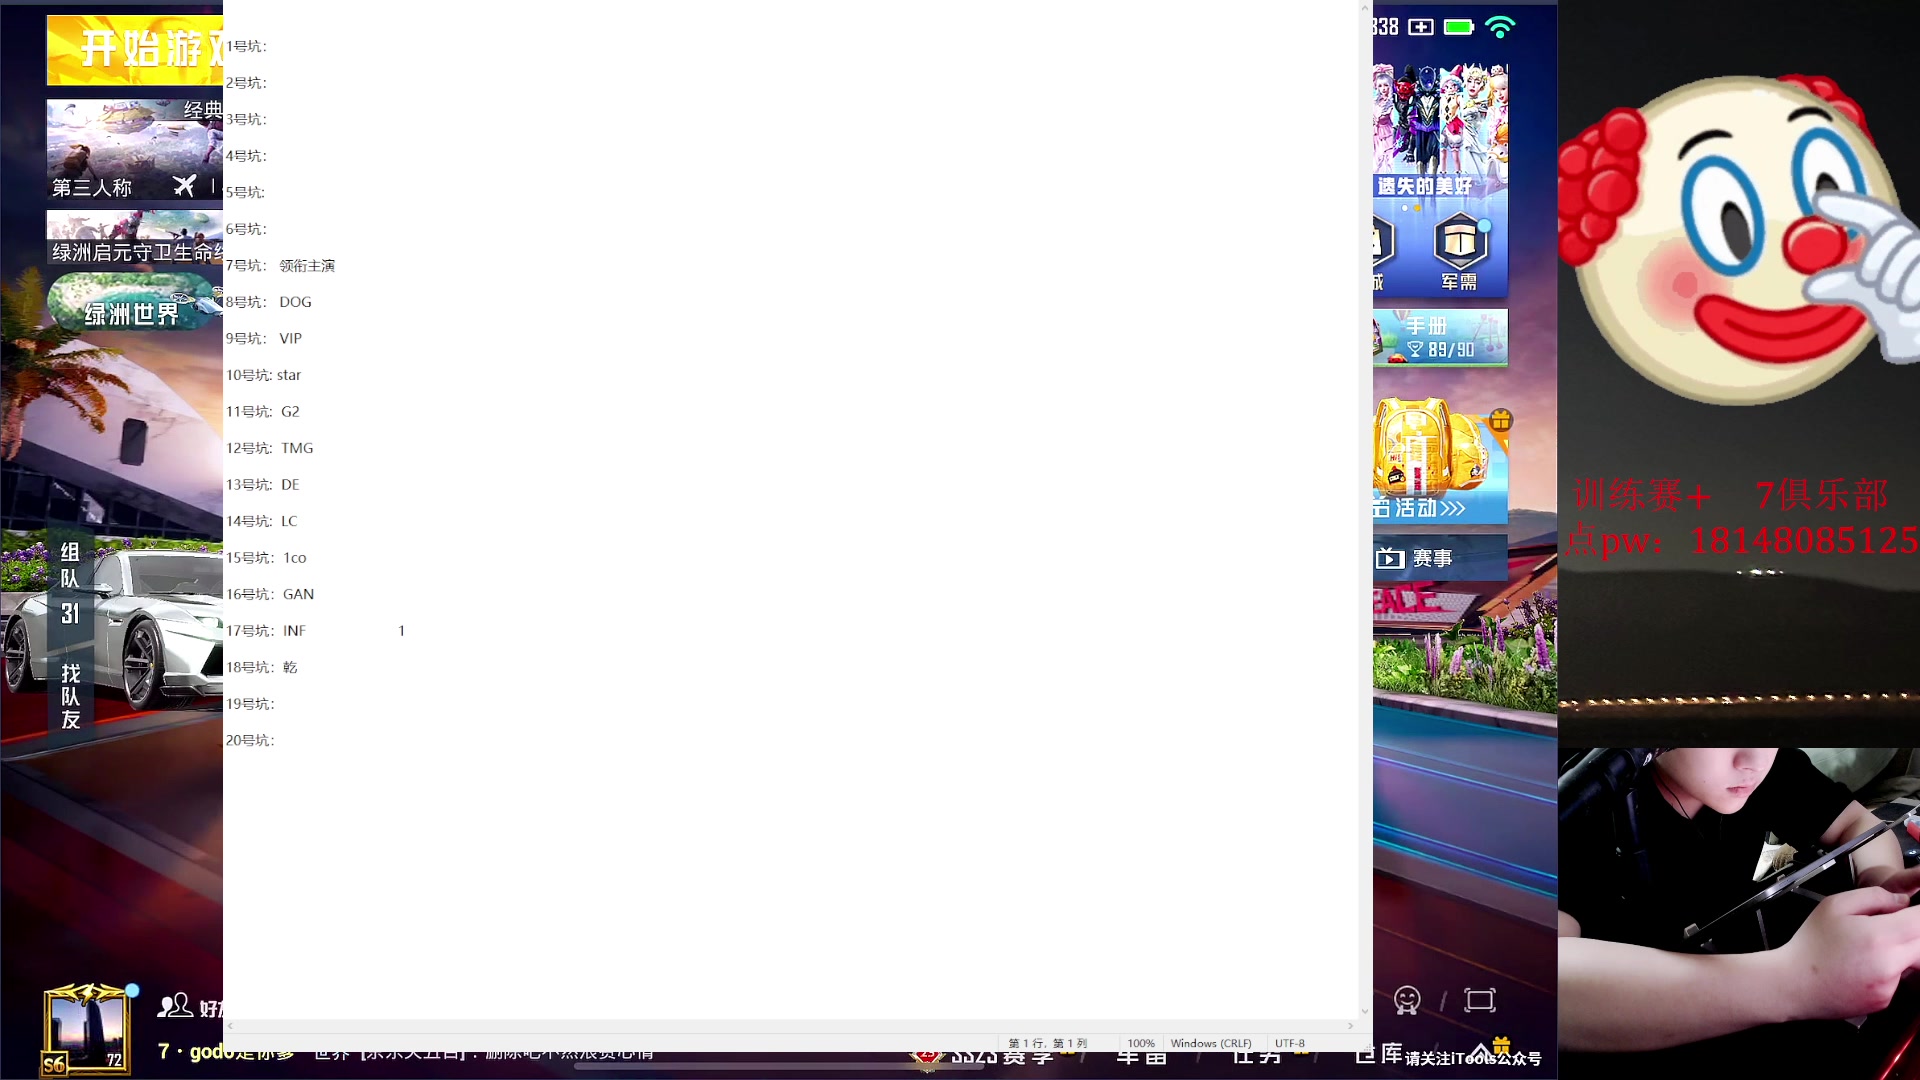Click the 第1行, 第1列 cursor position entry
Image resolution: width=1920 pixels, height=1080 pixels.
point(1047,1043)
